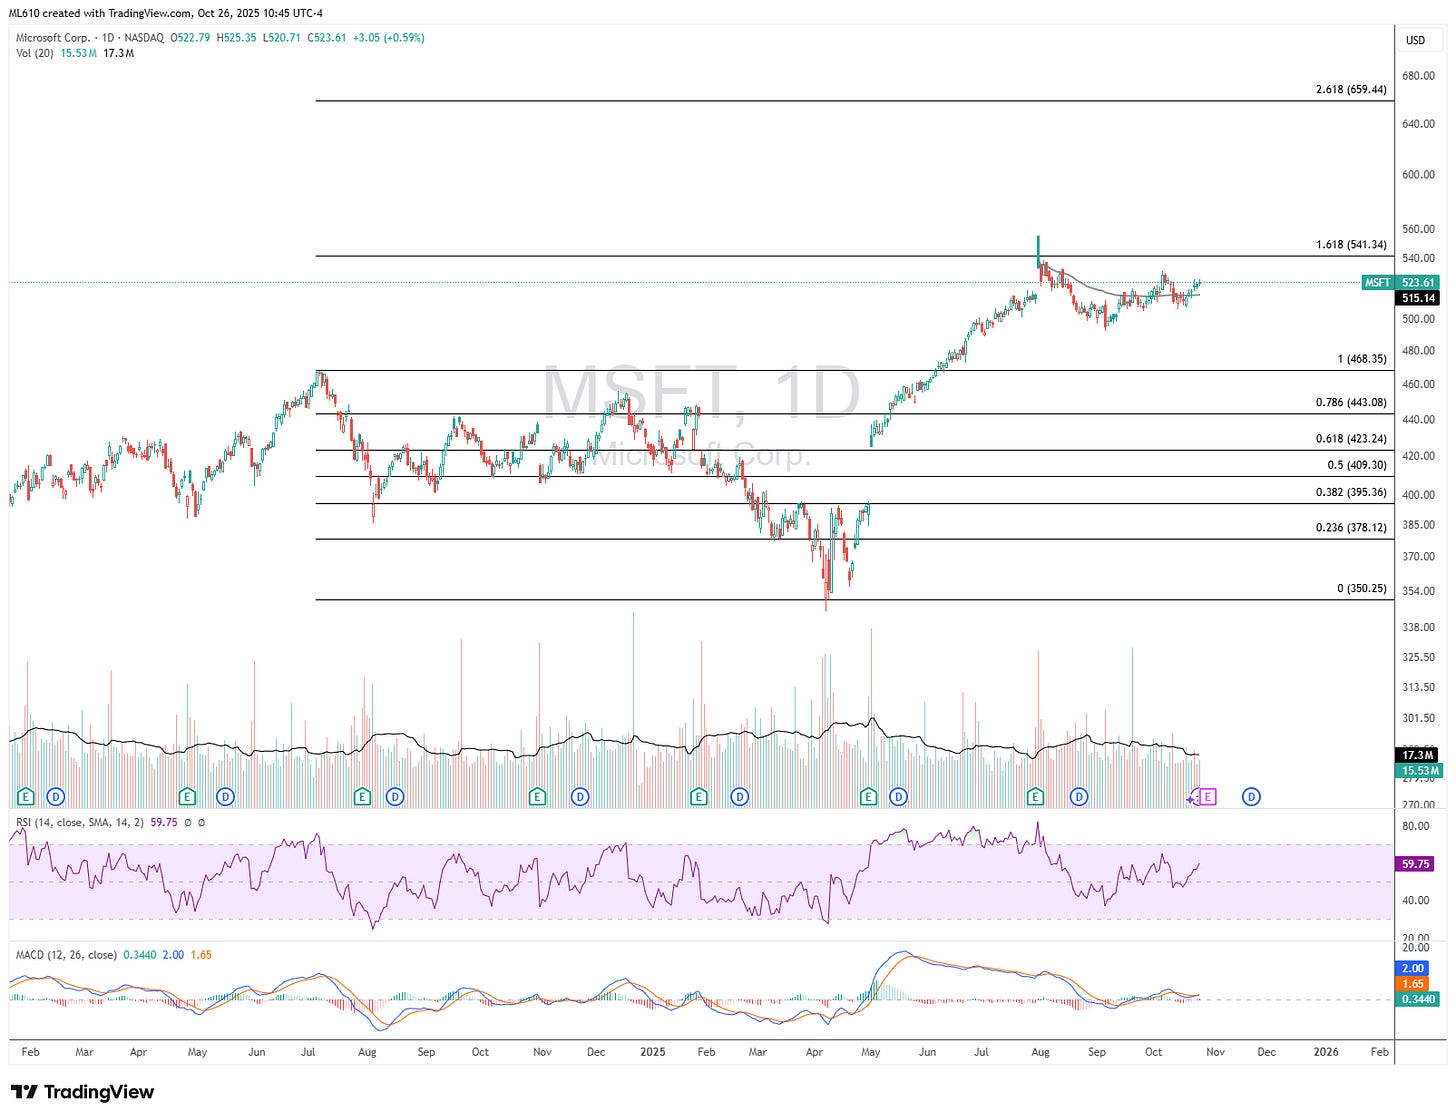This screenshot has width=1456, height=1119.
Task: Select the earnings E marker near August 2025
Action: (x=1036, y=797)
